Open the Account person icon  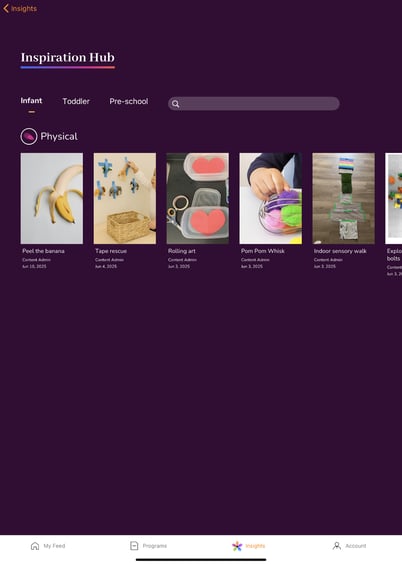point(337,546)
